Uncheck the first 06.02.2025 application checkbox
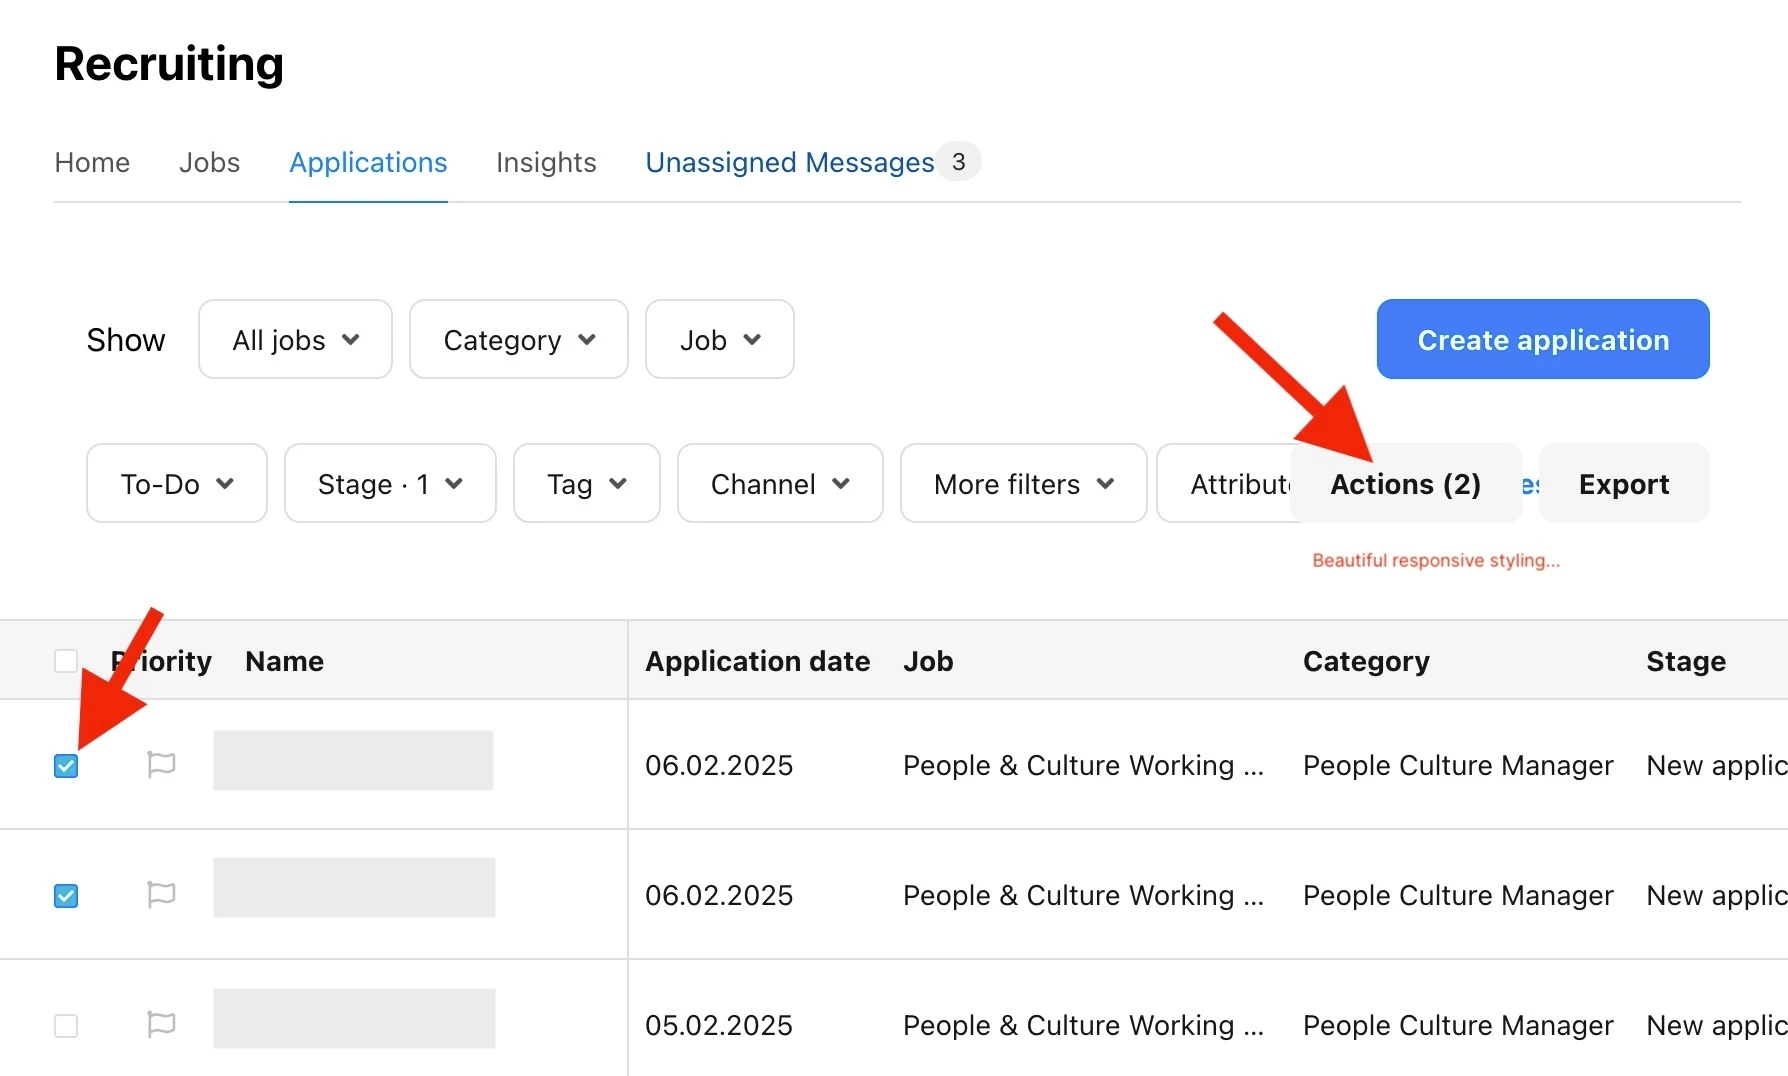Image resolution: width=1788 pixels, height=1076 pixels. tap(66, 766)
